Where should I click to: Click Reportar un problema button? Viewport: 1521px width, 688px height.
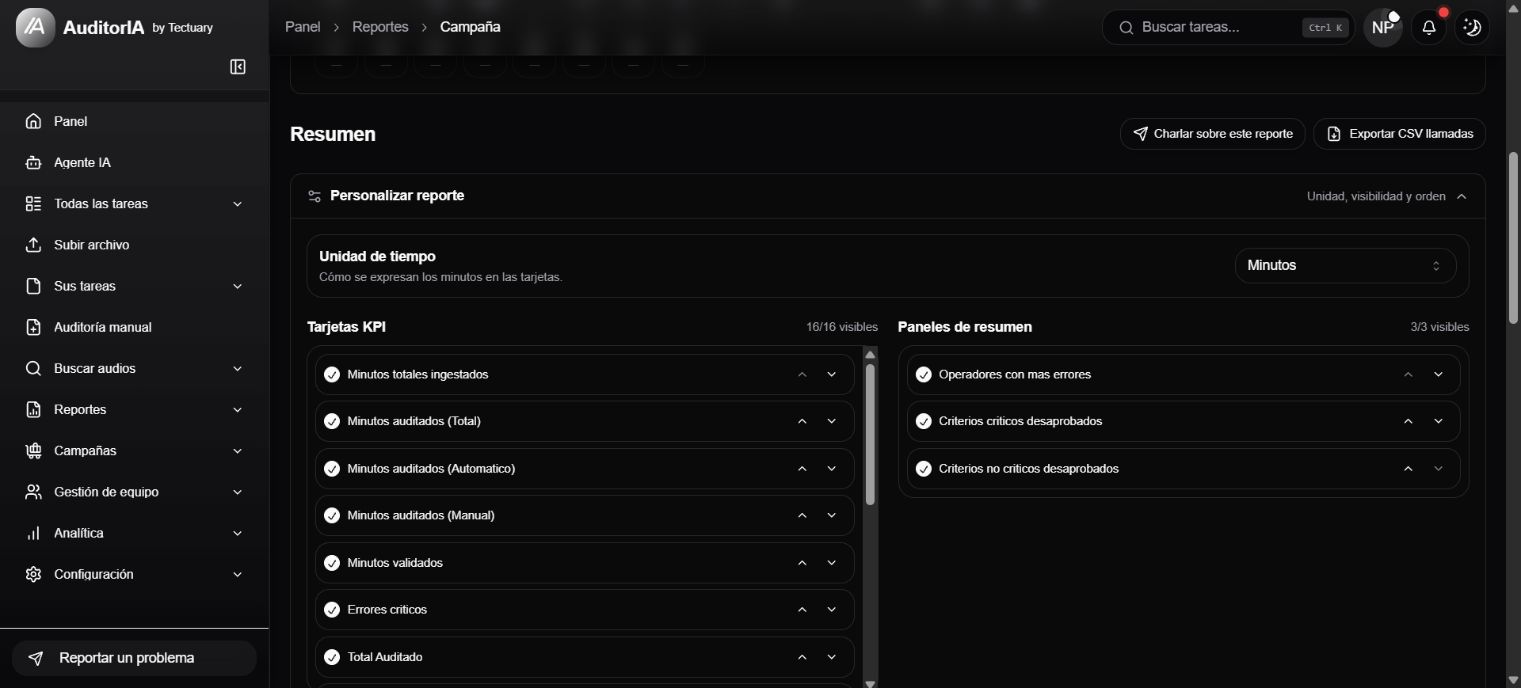click(x=134, y=658)
